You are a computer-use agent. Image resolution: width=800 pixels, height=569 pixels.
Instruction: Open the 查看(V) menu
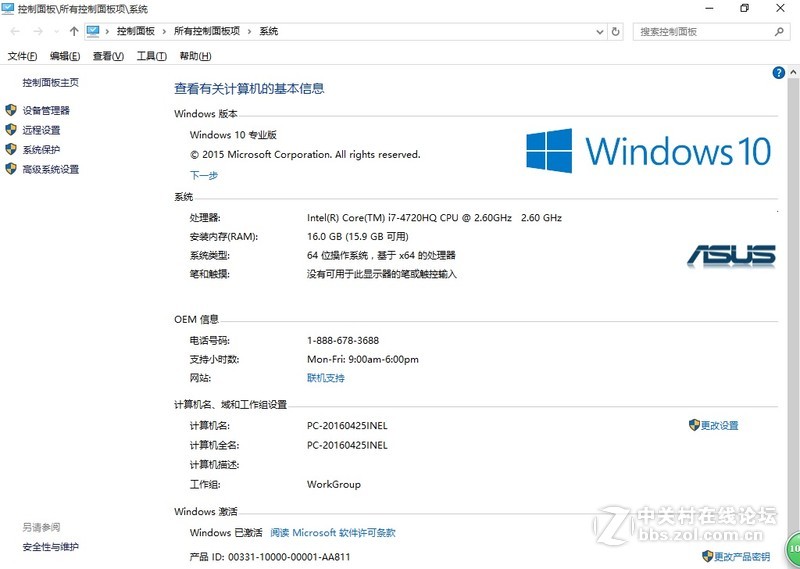point(108,56)
